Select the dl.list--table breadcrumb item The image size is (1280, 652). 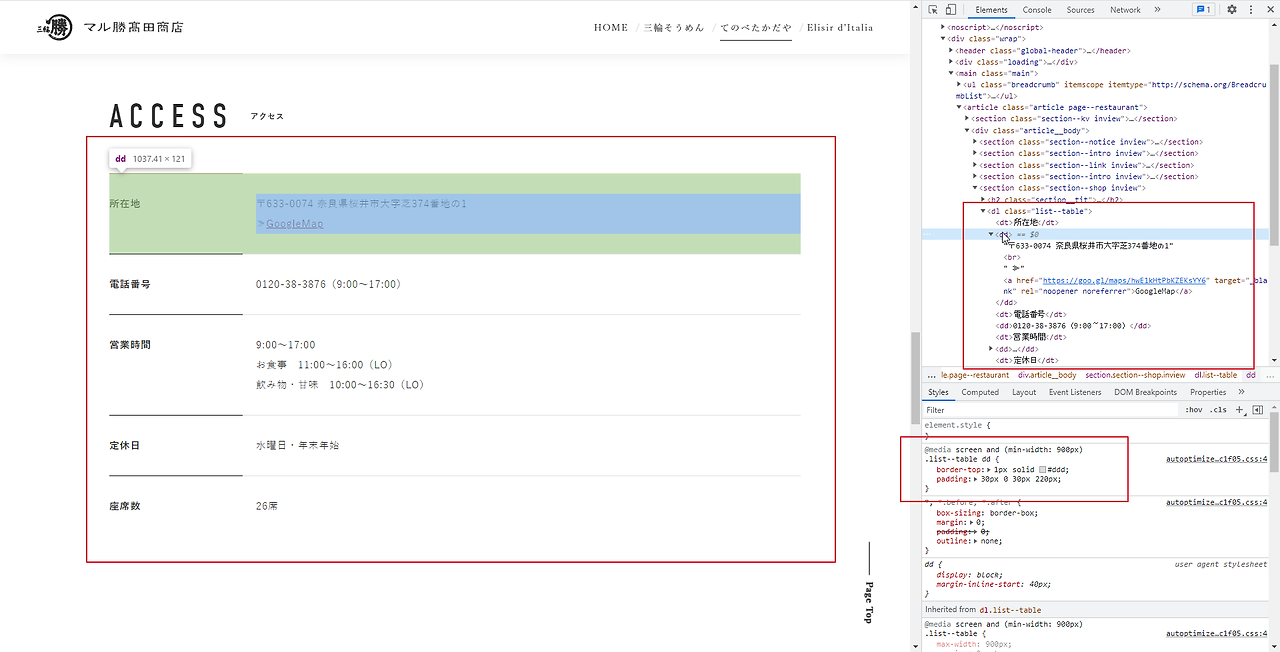pyautogui.click(x=1215, y=375)
